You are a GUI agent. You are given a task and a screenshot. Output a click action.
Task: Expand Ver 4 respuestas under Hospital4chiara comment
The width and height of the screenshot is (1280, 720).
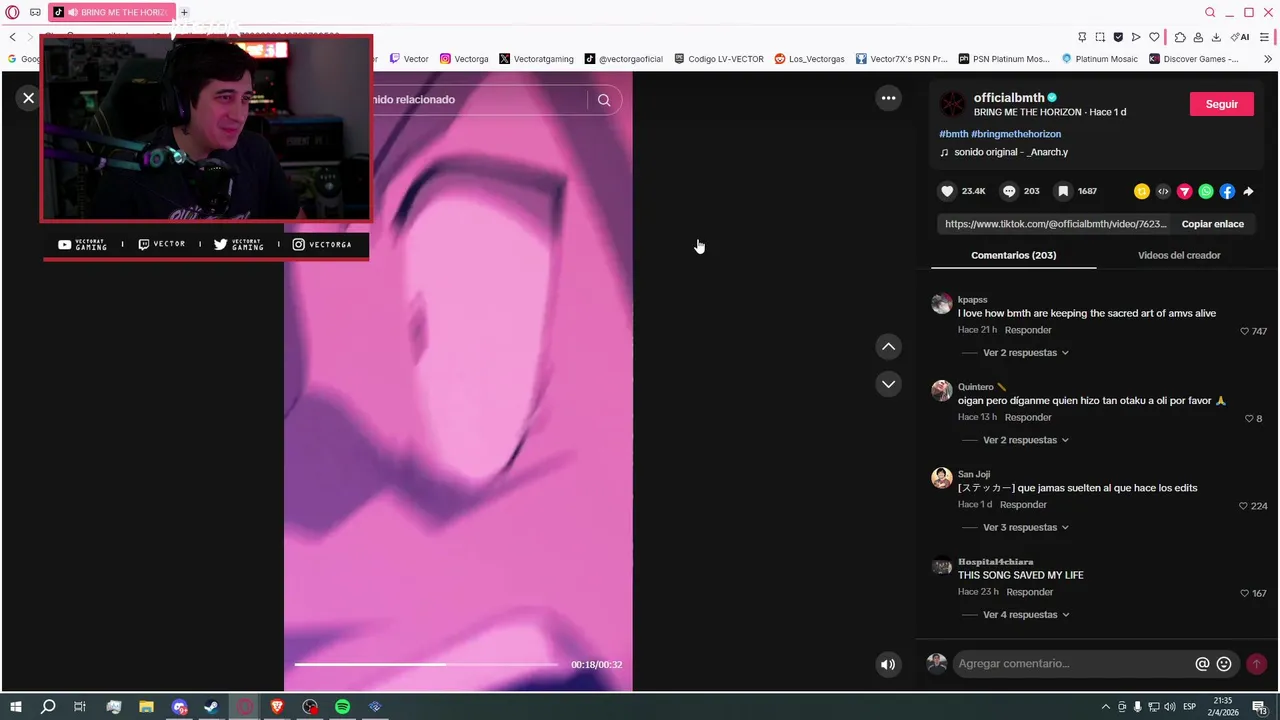(1025, 615)
